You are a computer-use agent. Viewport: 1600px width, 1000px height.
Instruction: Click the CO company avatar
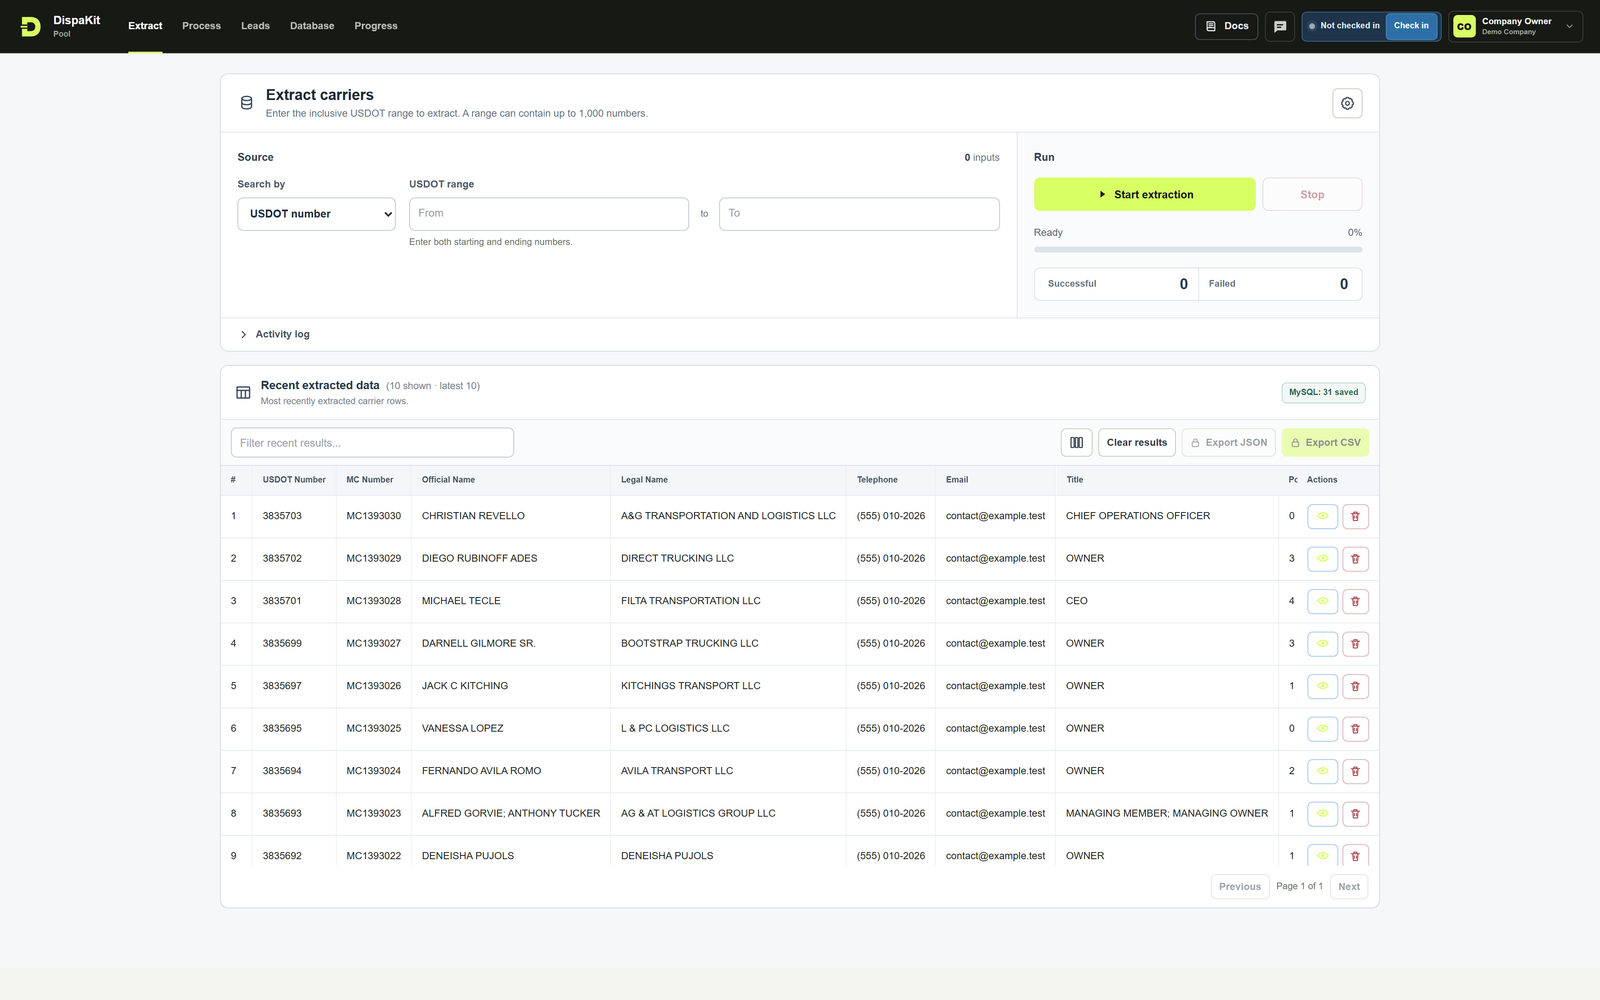click(x=1464, y=26)
